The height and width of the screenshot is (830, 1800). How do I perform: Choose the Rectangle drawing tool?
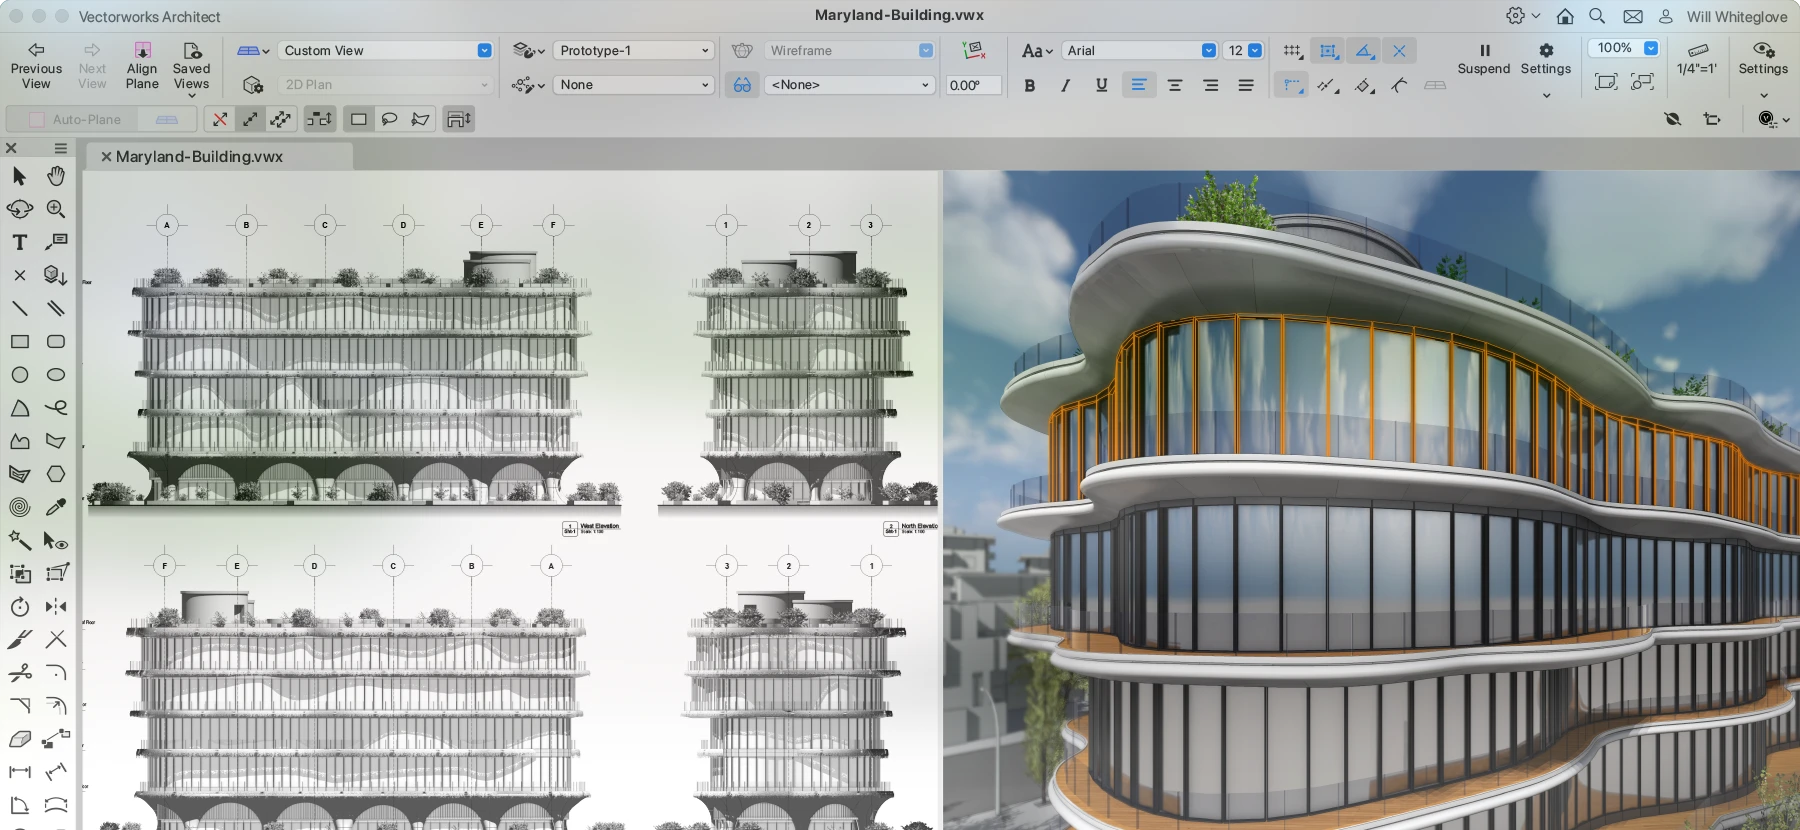(x=19, y=342)
